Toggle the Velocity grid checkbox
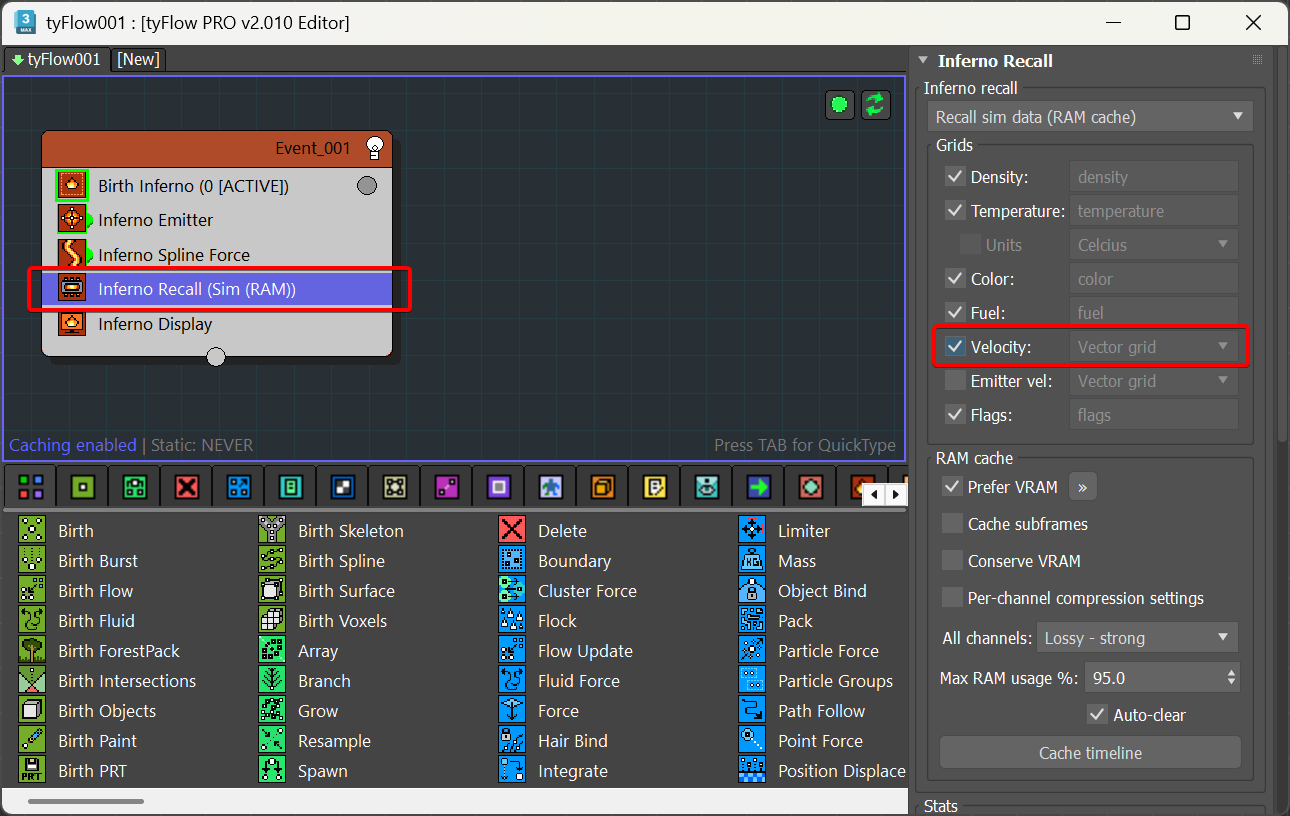Image resolution: width=1290 pixels, height=816 pixels. pyautogui.click(x=955, y=347)
